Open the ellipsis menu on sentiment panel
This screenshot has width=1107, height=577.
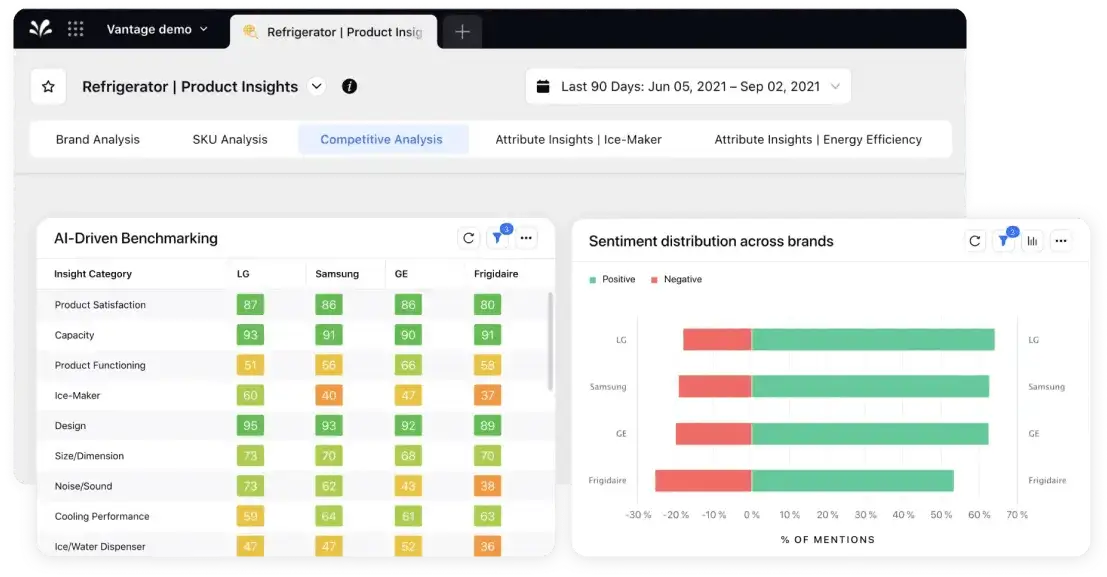pyautogui.click(x=1061, y=241)
